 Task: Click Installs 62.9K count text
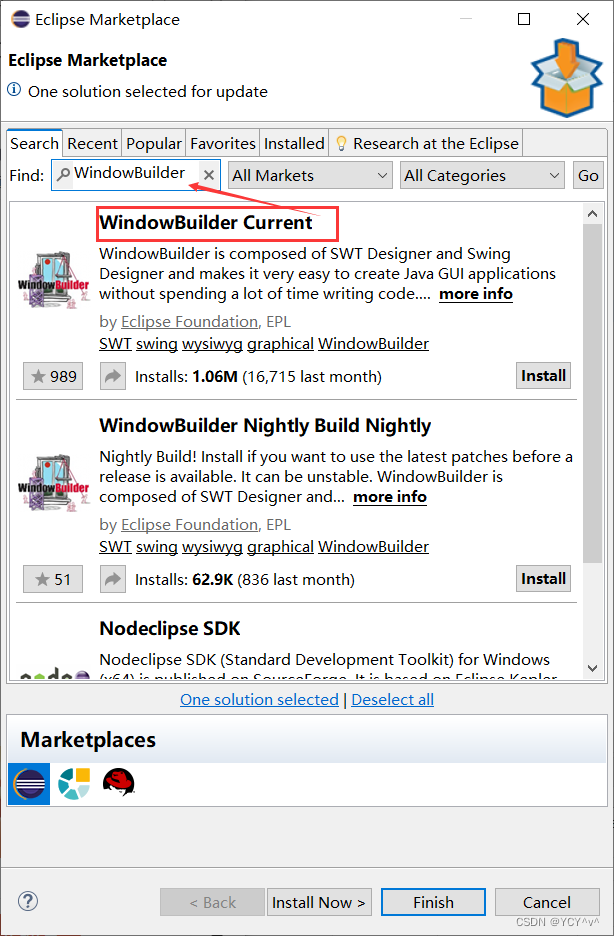(245, 580)
